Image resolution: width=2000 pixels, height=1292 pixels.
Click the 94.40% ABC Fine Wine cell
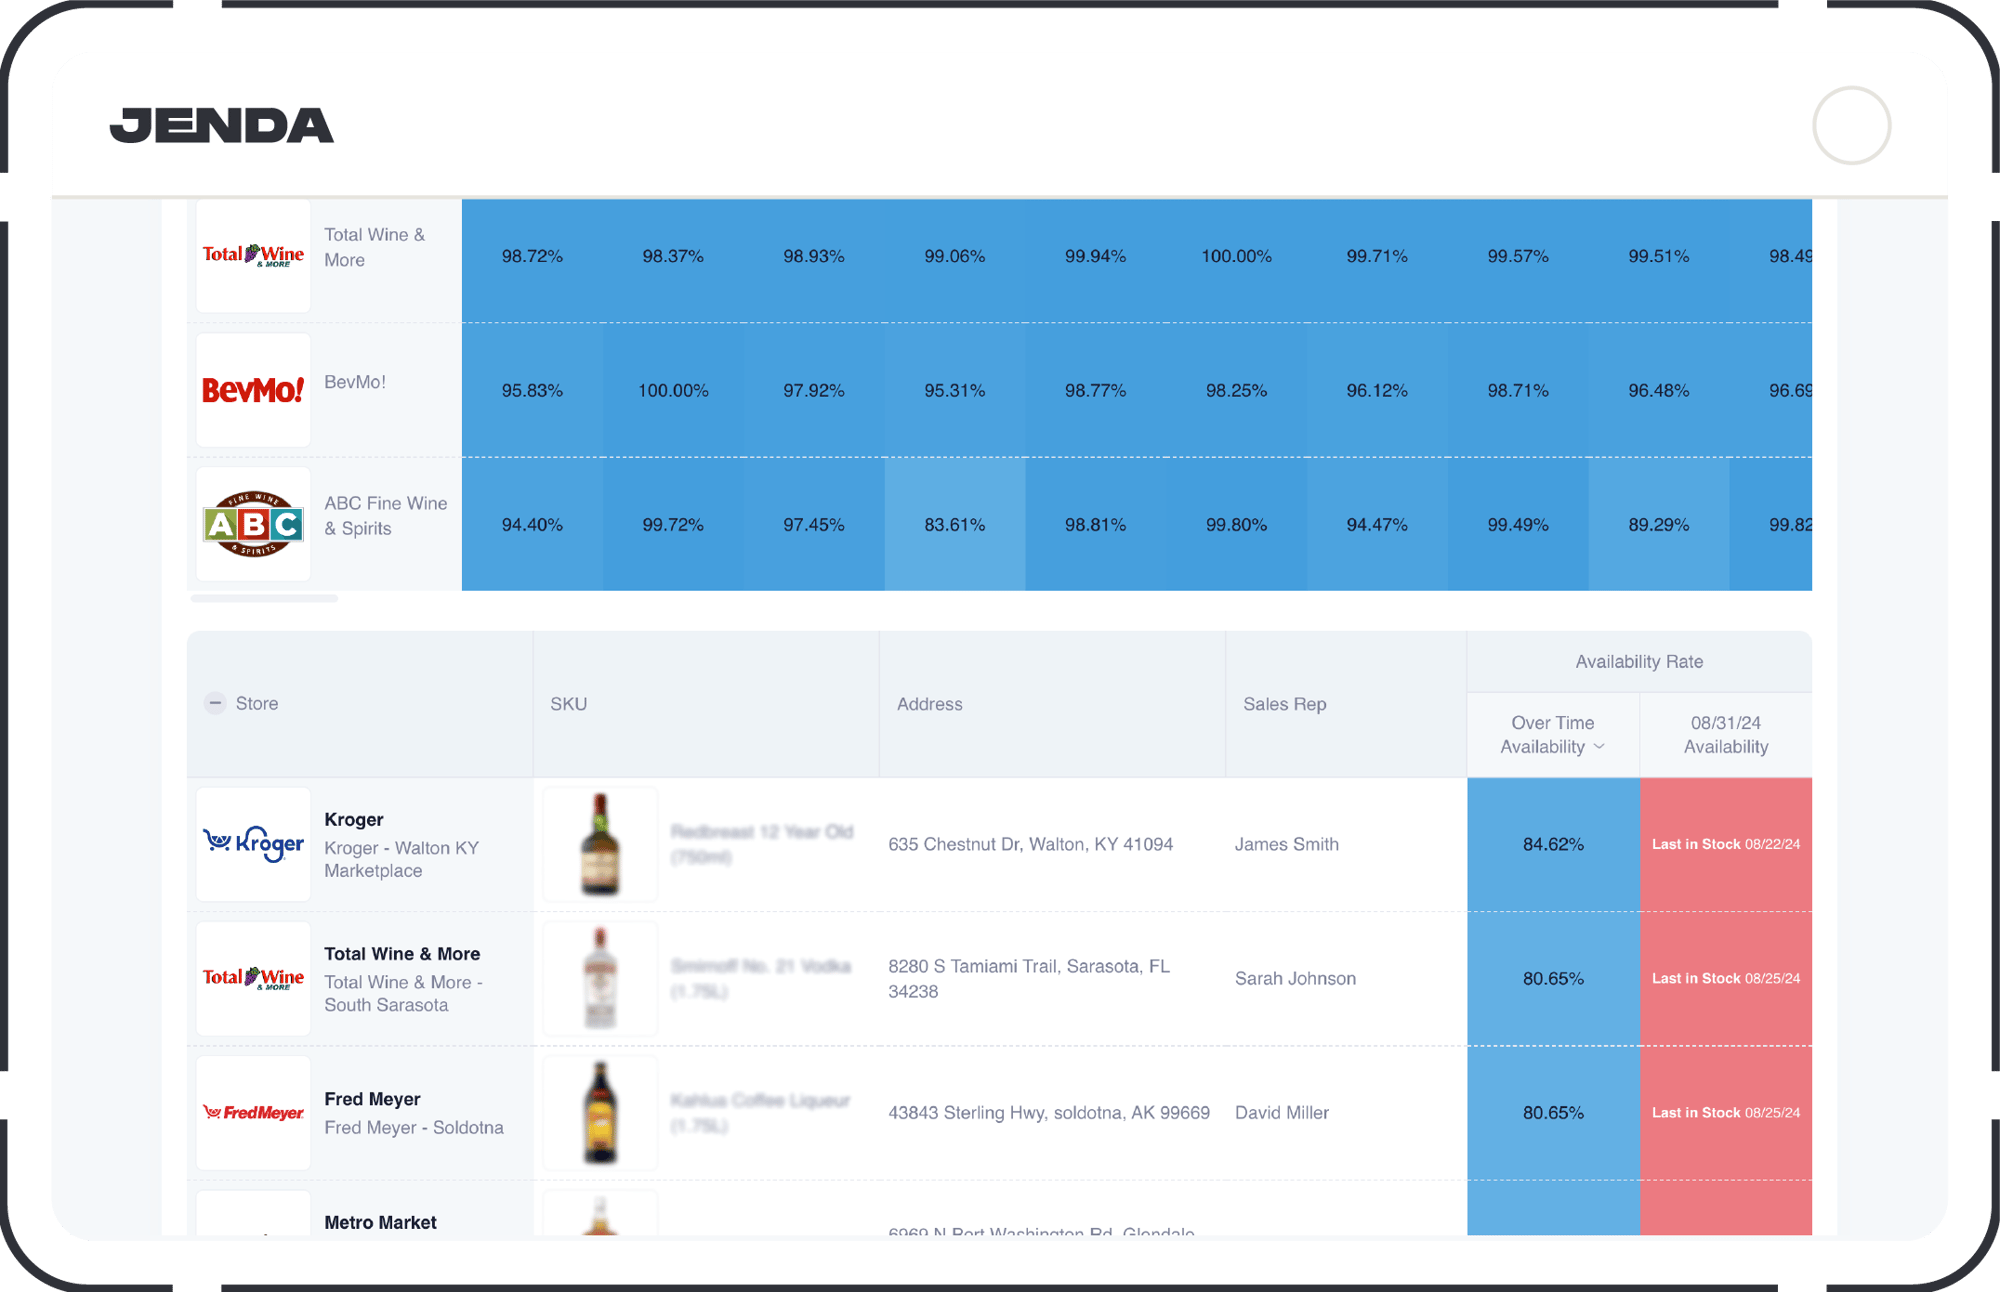(532, 524)
